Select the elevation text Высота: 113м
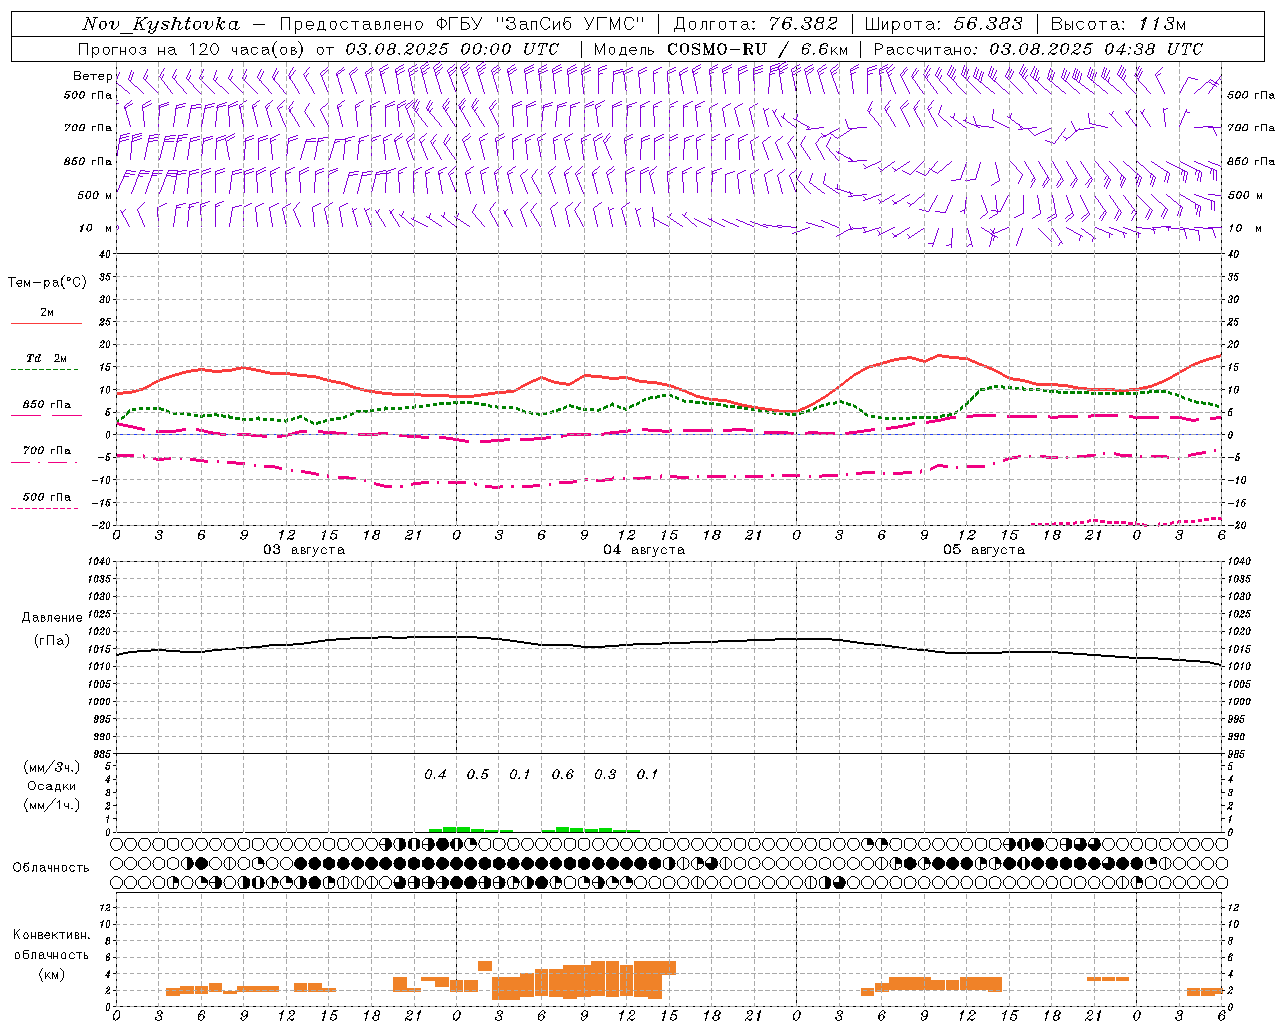 point(1118,24)
